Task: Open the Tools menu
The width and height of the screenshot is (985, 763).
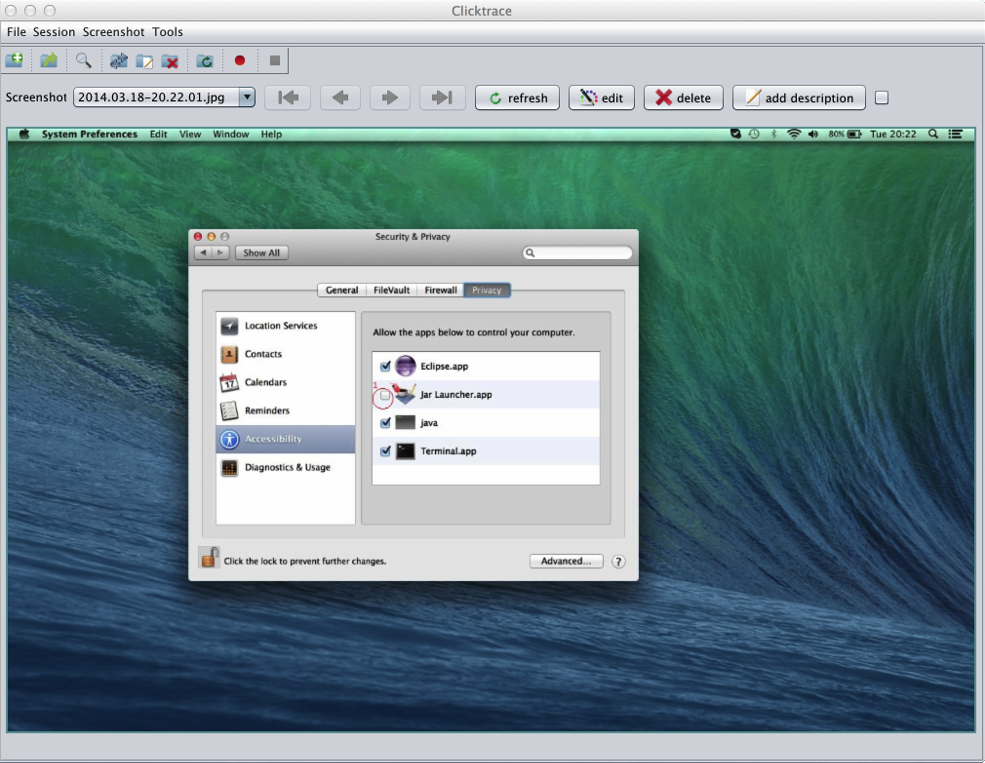Action: tap(167, 31)
